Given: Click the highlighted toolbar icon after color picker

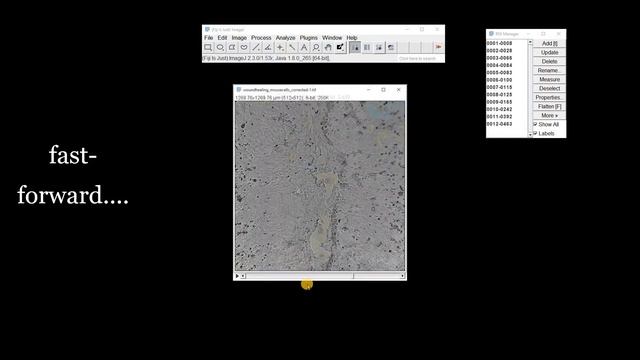Looking at the screenshot, I should 355,47.
